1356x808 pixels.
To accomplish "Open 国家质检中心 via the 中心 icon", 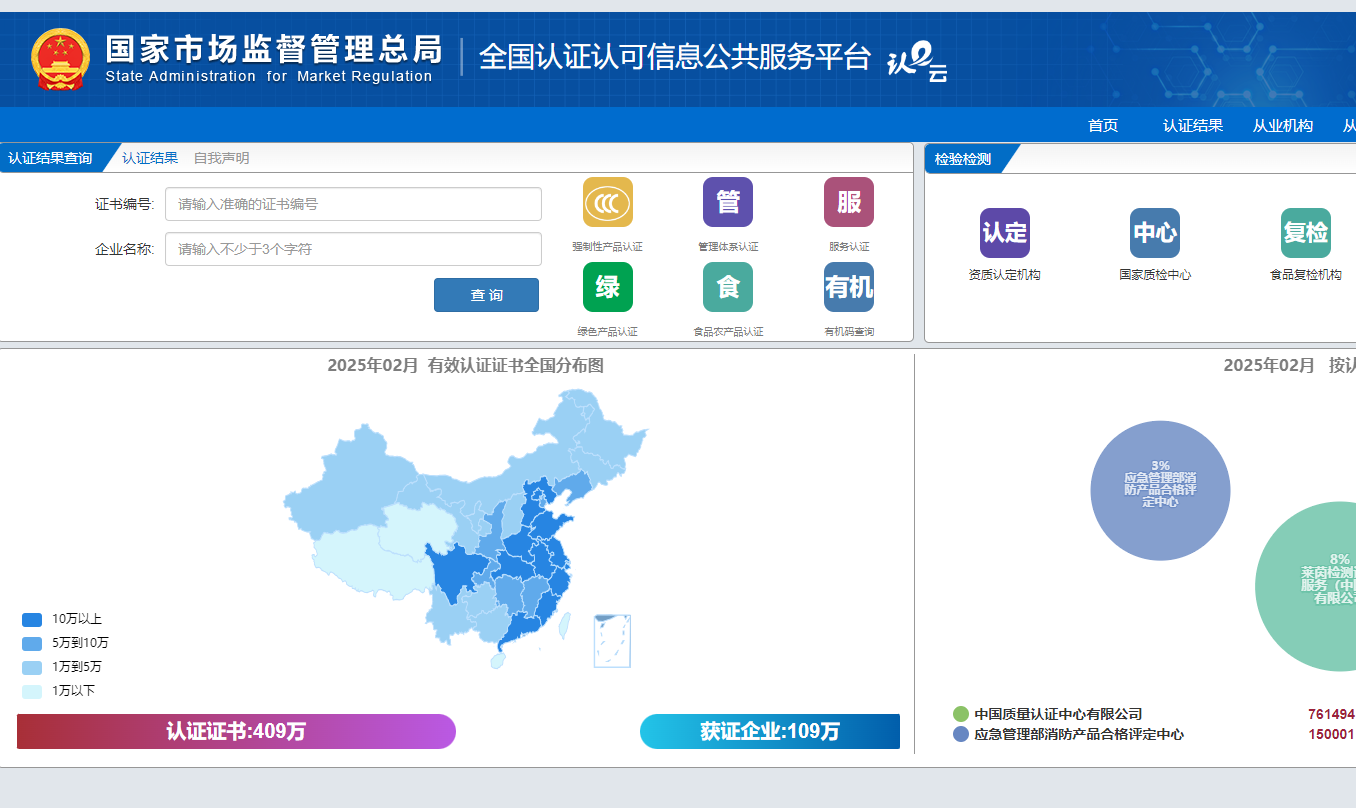I will [1155, 232].
